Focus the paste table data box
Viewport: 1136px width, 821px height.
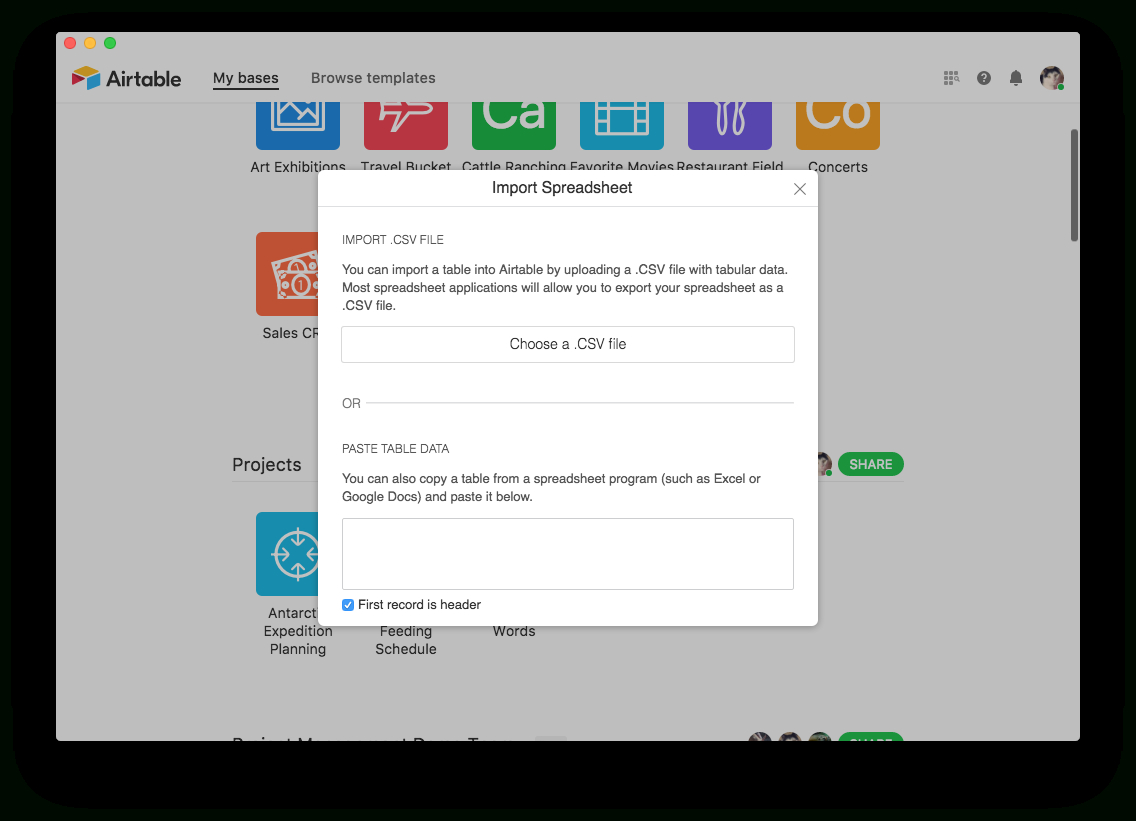pos(568,554)
